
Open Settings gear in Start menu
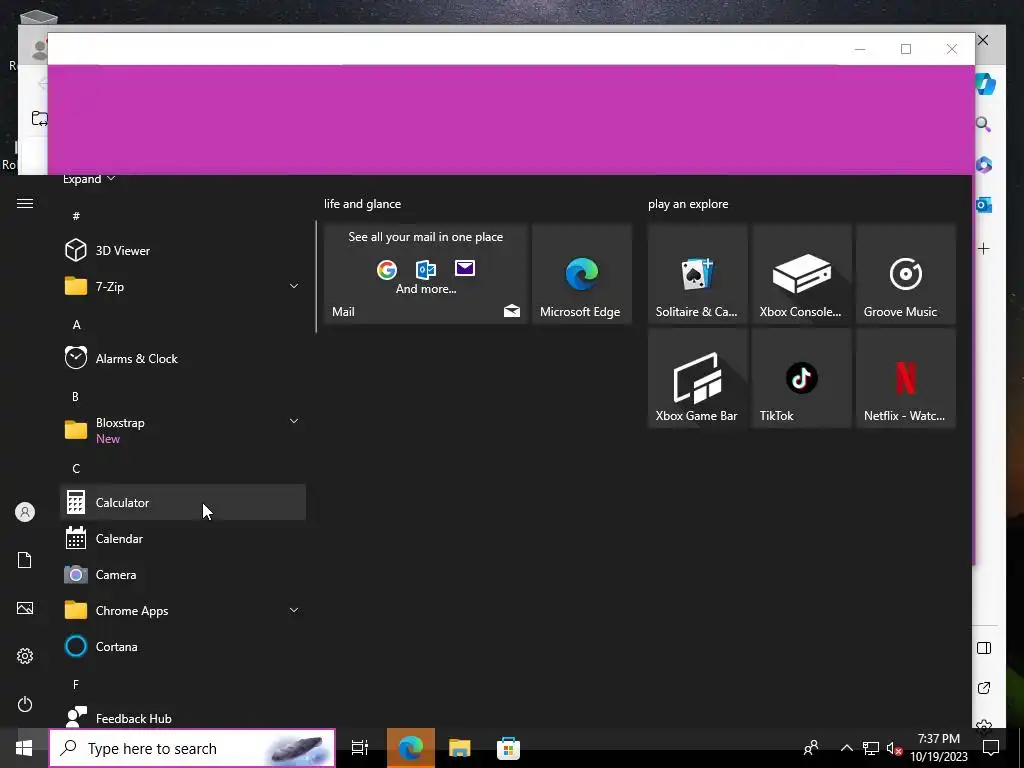point(25,656)
